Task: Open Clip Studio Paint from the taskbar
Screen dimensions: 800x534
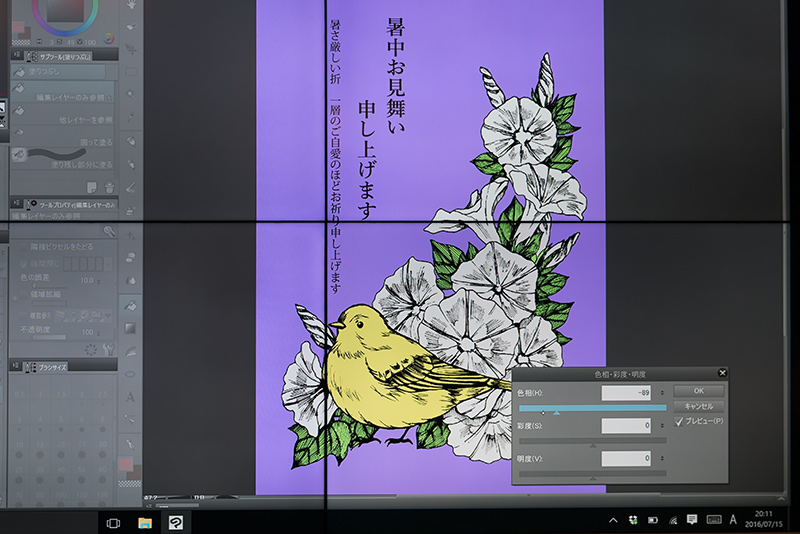Action: coord(176,522)
